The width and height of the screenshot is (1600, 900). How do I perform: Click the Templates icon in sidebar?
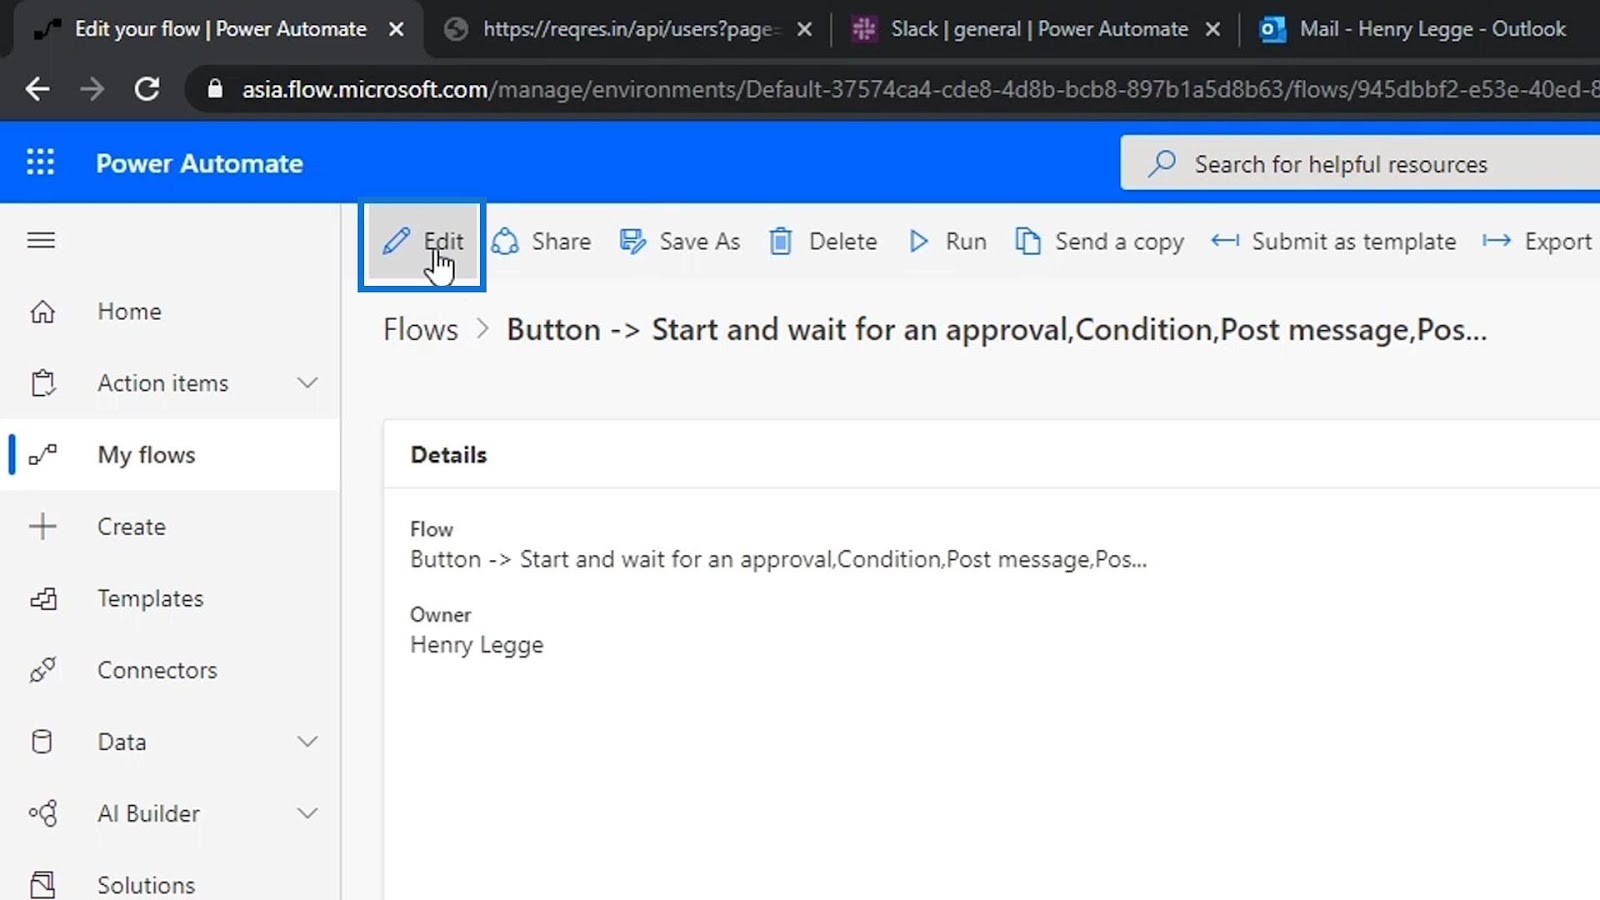(x=42, y=598)
